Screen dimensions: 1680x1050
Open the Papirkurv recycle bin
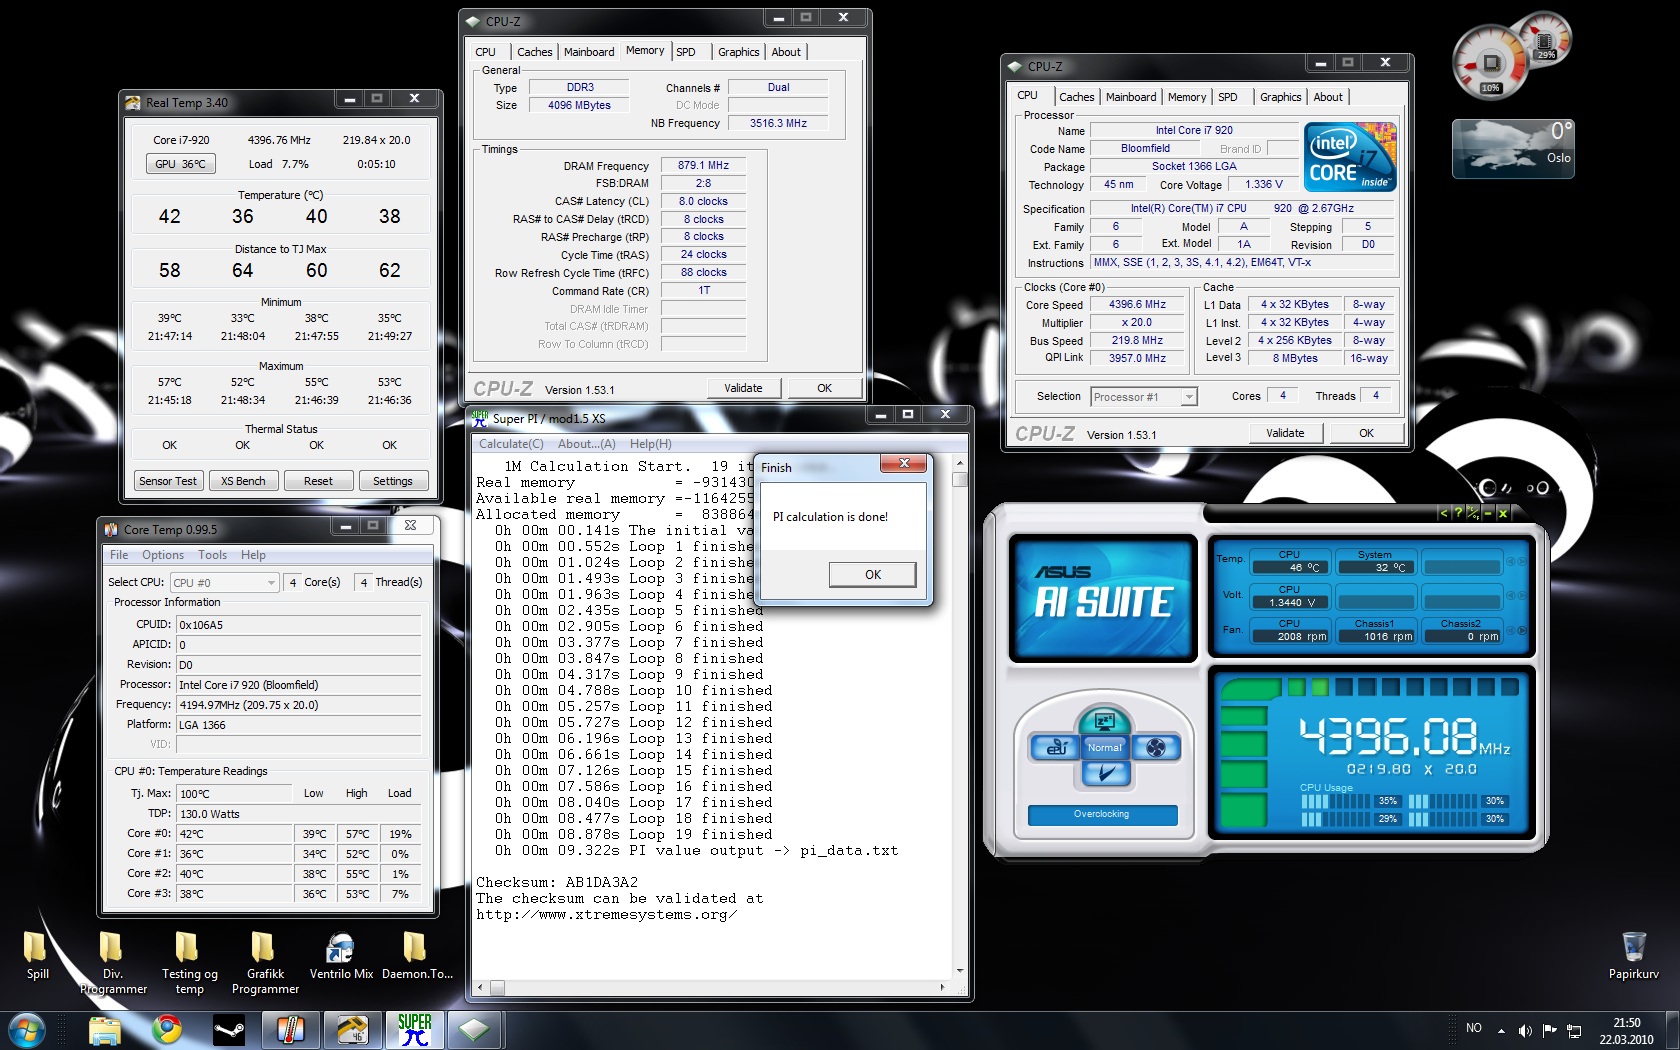point(1633,955)
